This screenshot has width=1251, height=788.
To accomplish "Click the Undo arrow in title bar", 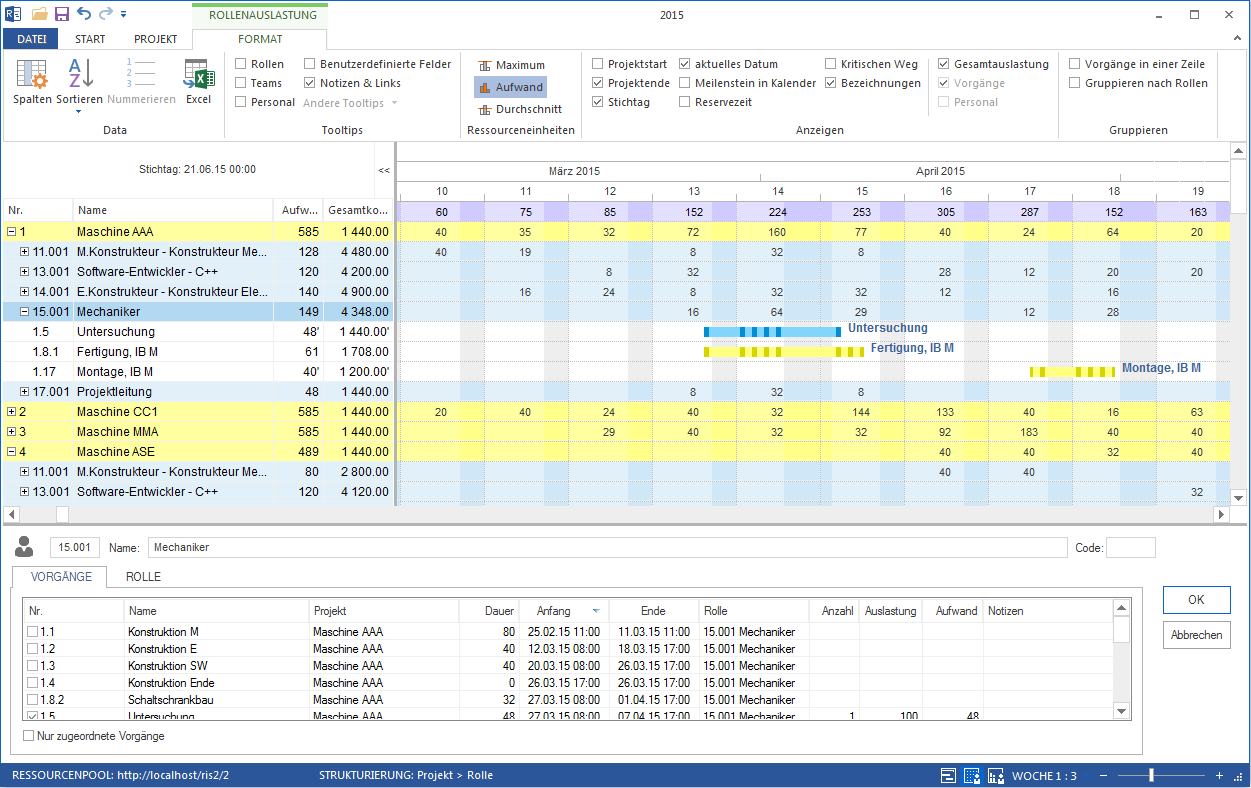I will 83,14.
